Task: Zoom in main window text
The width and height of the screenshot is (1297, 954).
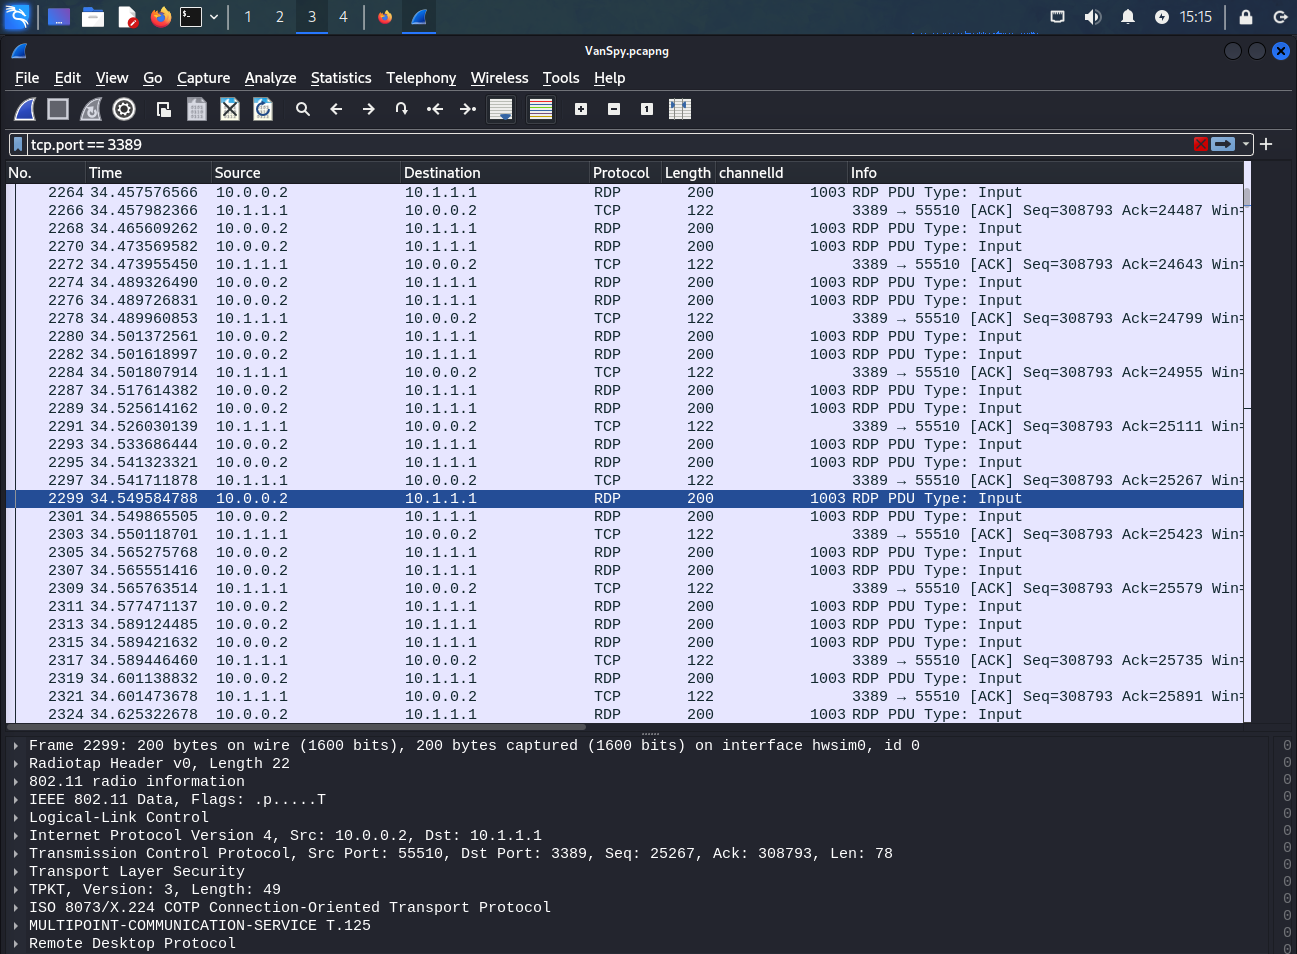Action: pyautogui.click(x=581, y=109)
